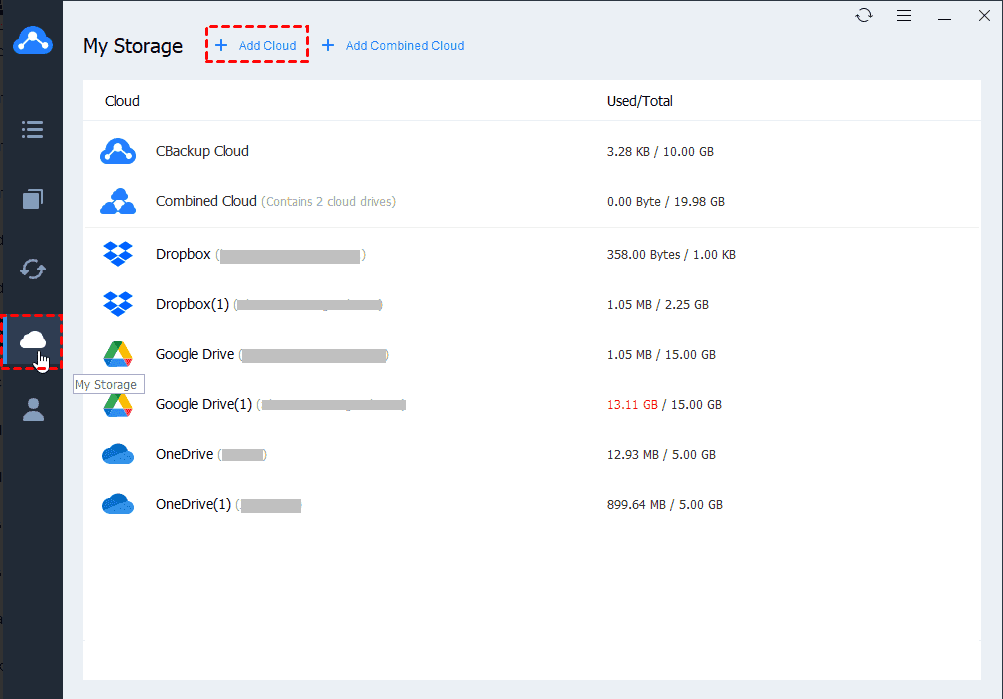Screen dimensions: 1003x699
Task: Click the plus icon beside Add Combined Cloud
Action: pyautogui.click(x=328, y=45)
